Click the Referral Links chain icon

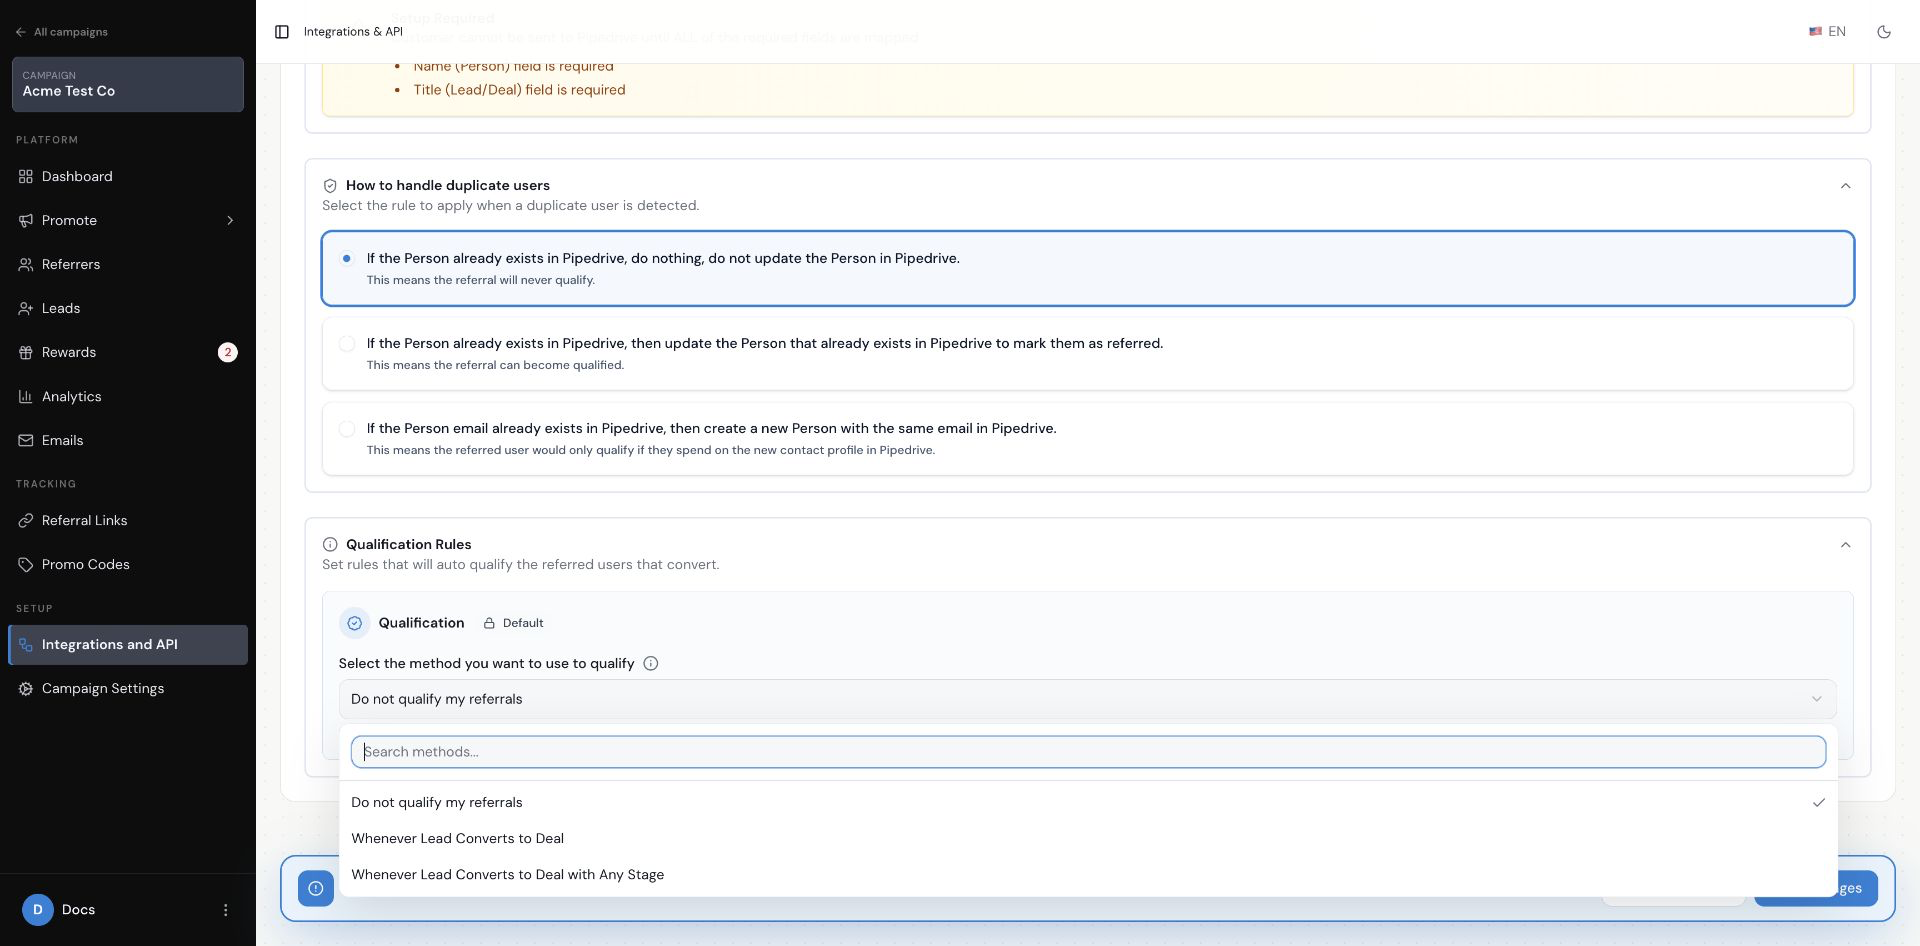(26, 520)
